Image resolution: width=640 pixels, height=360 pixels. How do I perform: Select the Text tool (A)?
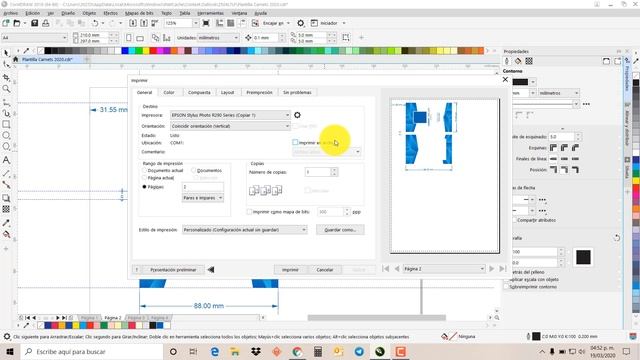(x=6, y=160)
